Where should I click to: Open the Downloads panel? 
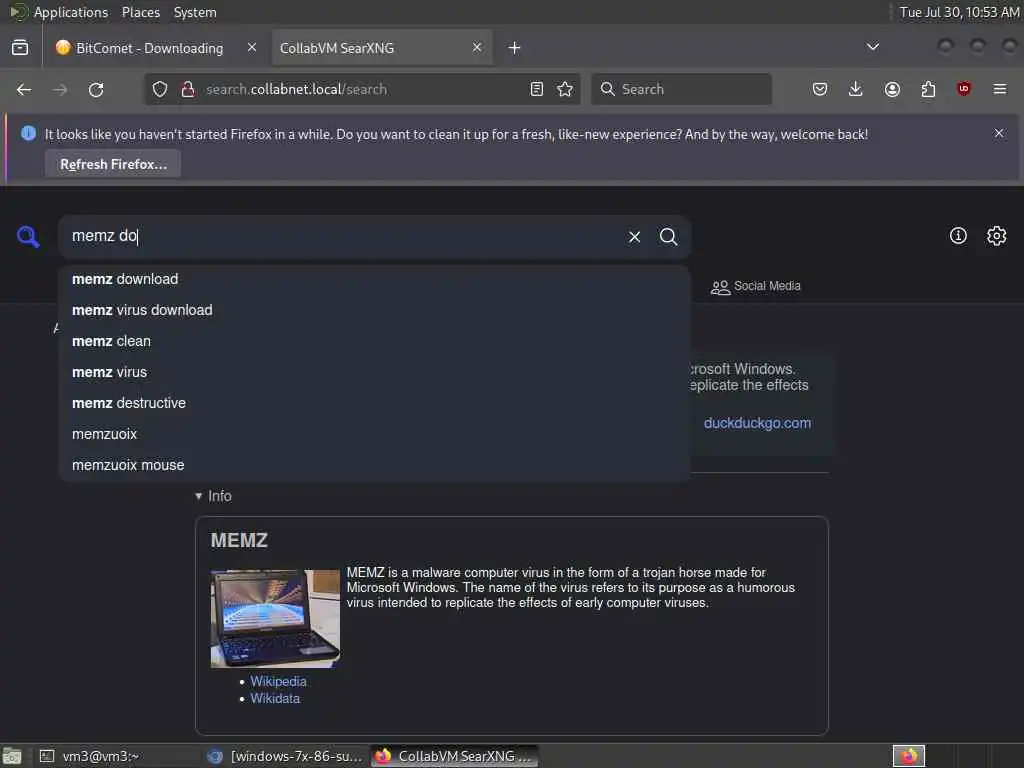point(856,89)
